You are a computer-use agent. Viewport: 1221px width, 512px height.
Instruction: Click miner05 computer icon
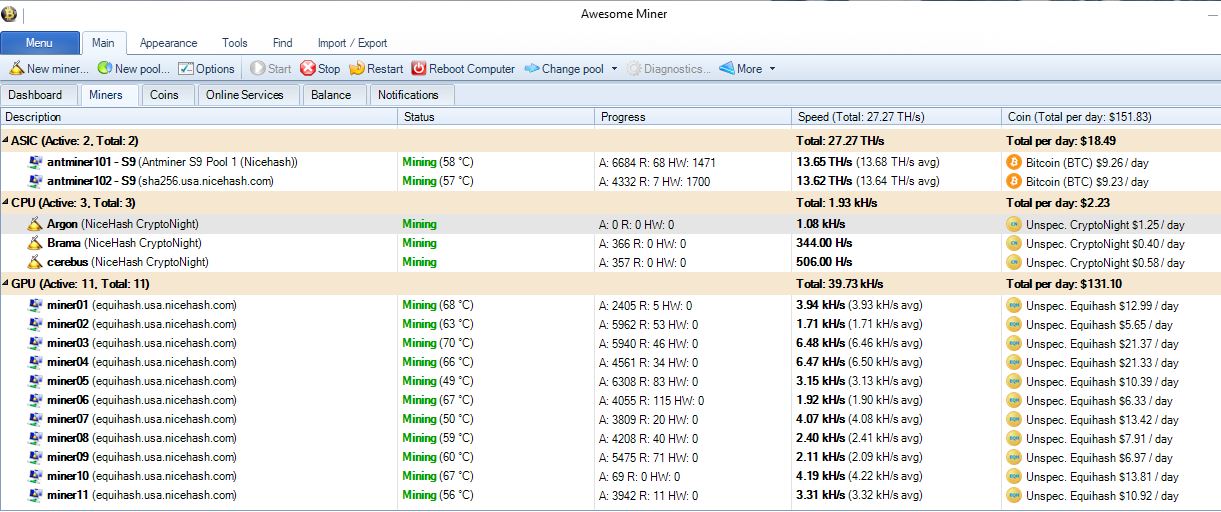(36, 381)
